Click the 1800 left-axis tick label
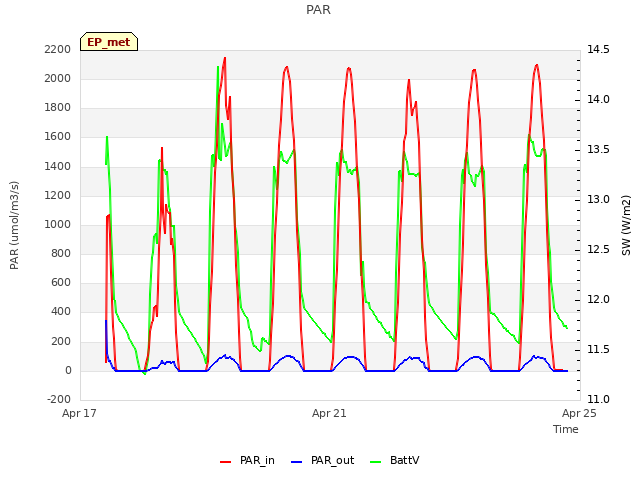The height and width of the screenshot is (480, 640). (x=58, y=108)
